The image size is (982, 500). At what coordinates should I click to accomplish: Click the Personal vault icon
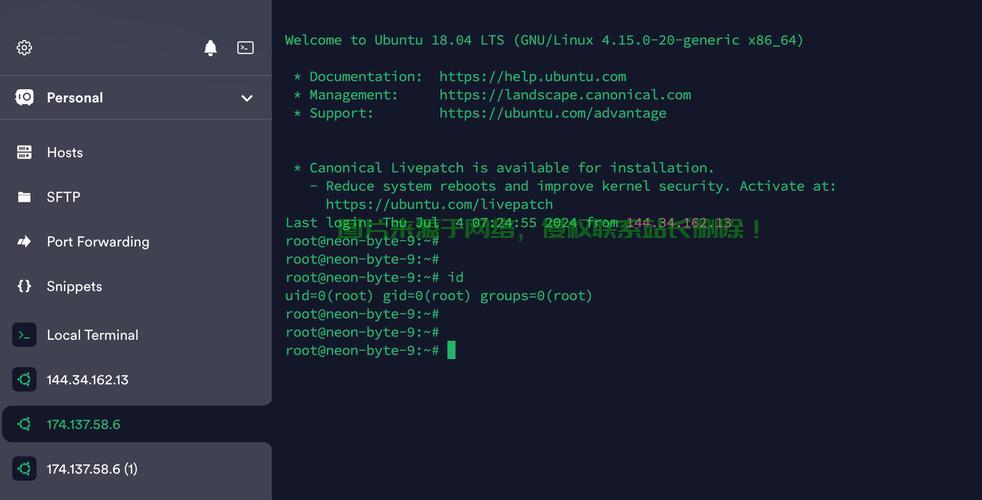pyautogui.click(x=25, y=97)
